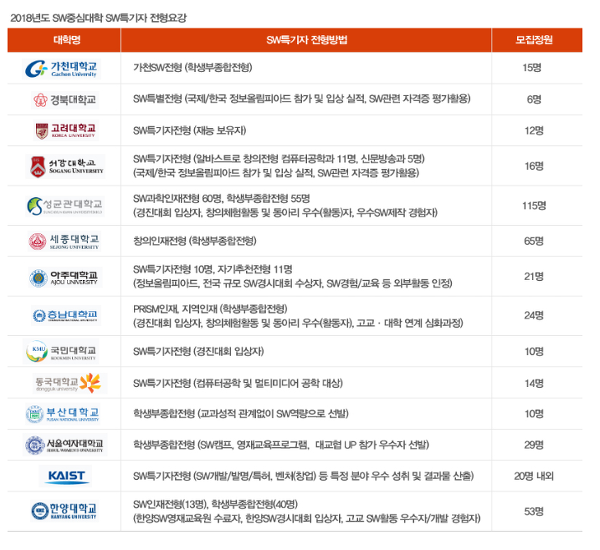Click the 부산대학교 교과성적 관계없이 description
This screenshot has height=550, width=600.
coord(241,414)
